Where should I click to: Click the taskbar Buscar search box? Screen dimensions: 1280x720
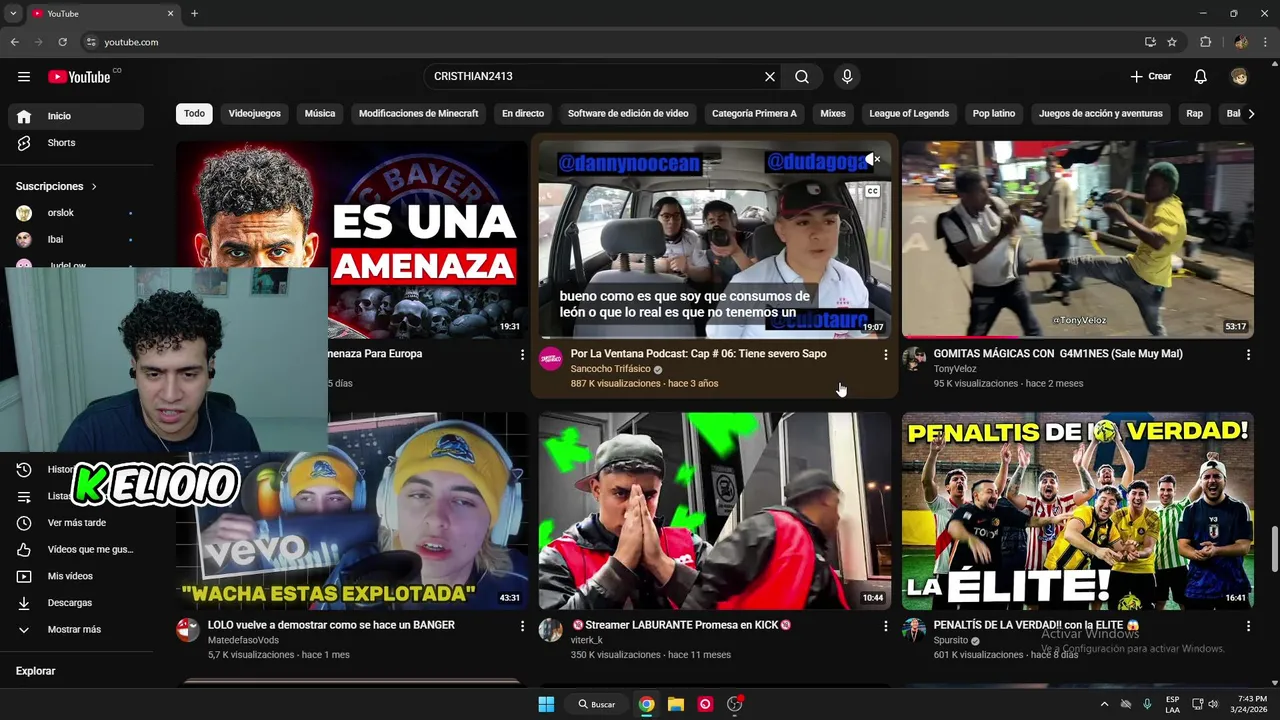(597, 704)
